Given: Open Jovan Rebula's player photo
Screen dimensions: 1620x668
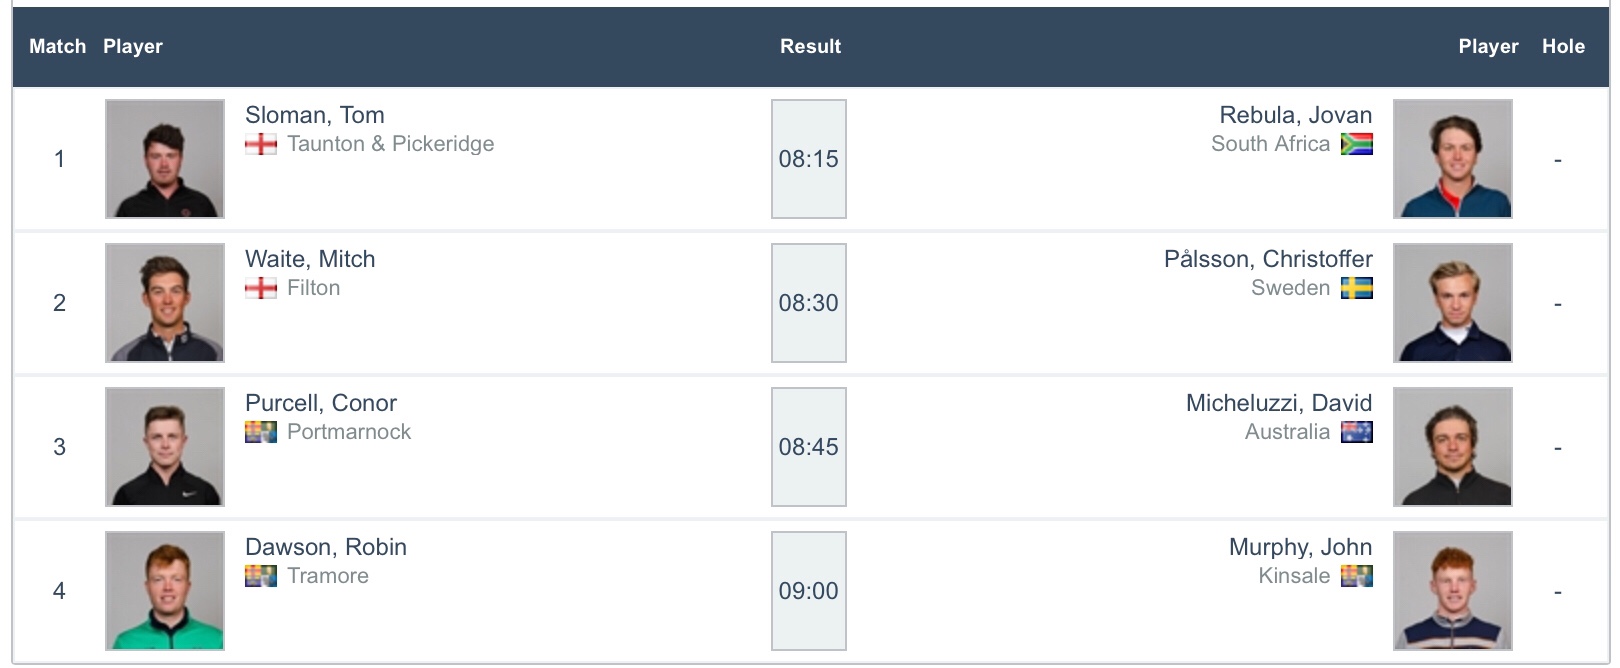Looking at the screenshot, I should (x=1452, y=159).
